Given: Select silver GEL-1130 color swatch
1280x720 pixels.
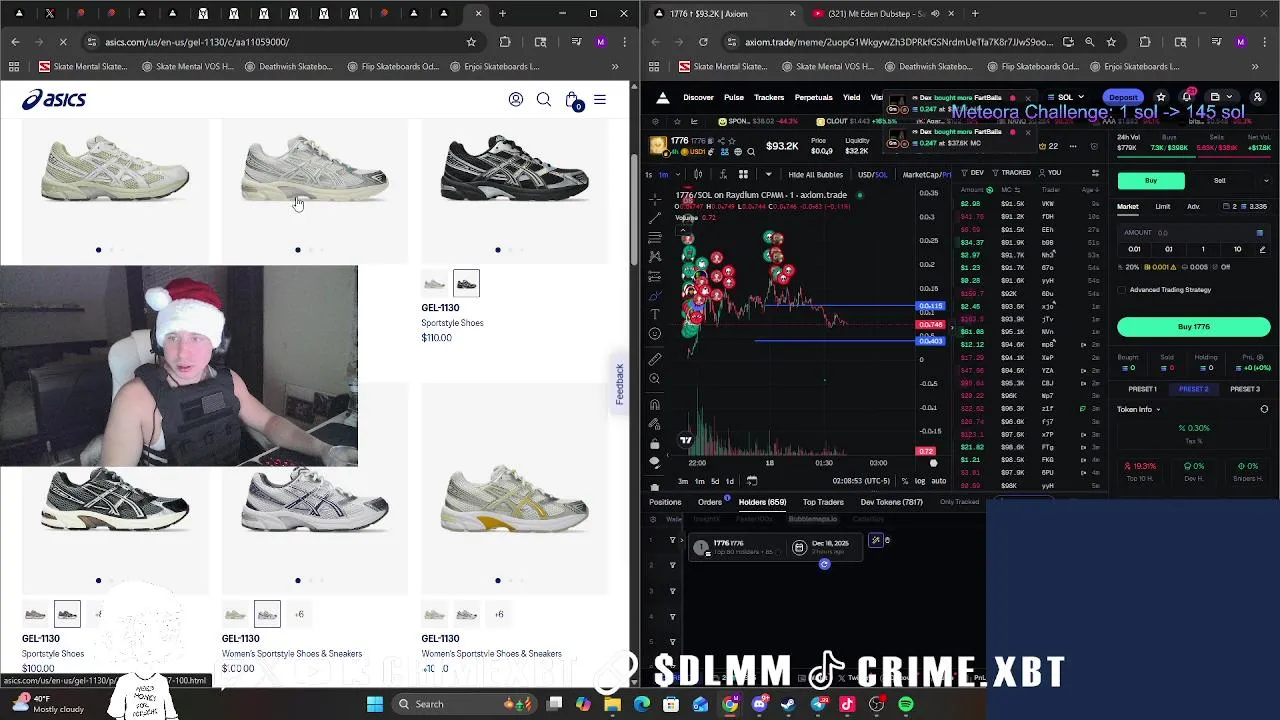Looking at the screenshot, I should (434, 283).
